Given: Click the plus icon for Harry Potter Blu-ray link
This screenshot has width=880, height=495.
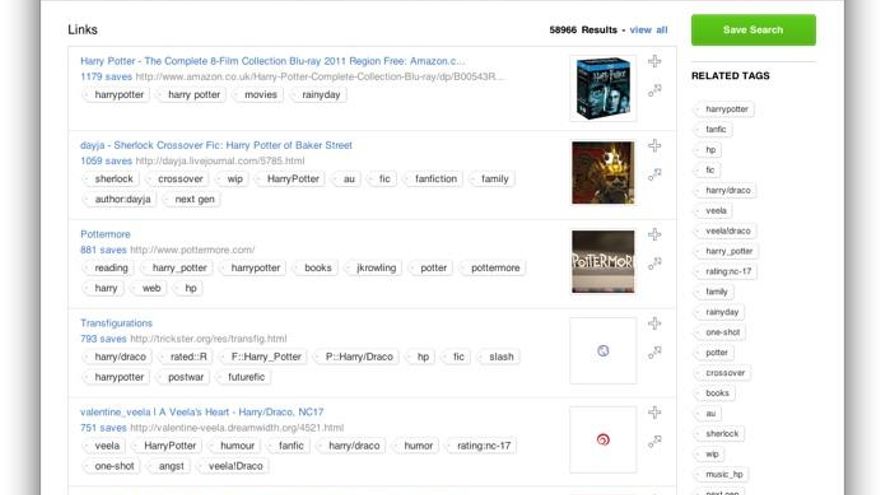Looking at the screenshot, I should point(654,61).
